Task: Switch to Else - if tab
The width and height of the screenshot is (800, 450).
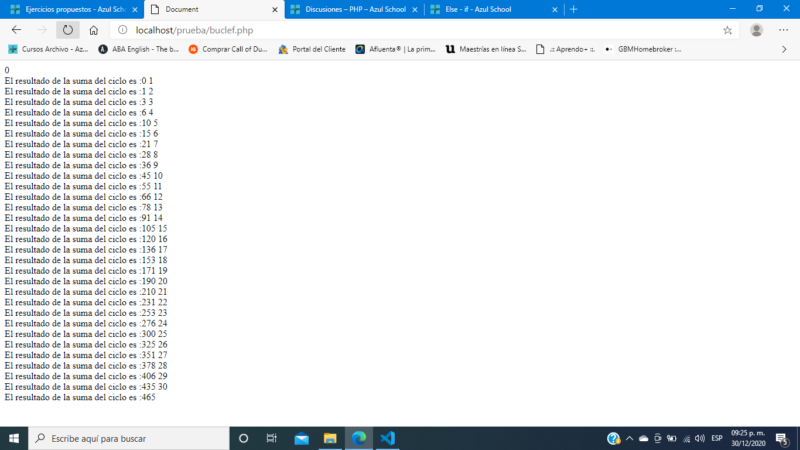Action: pyautogui.click(x=485, y=9)
